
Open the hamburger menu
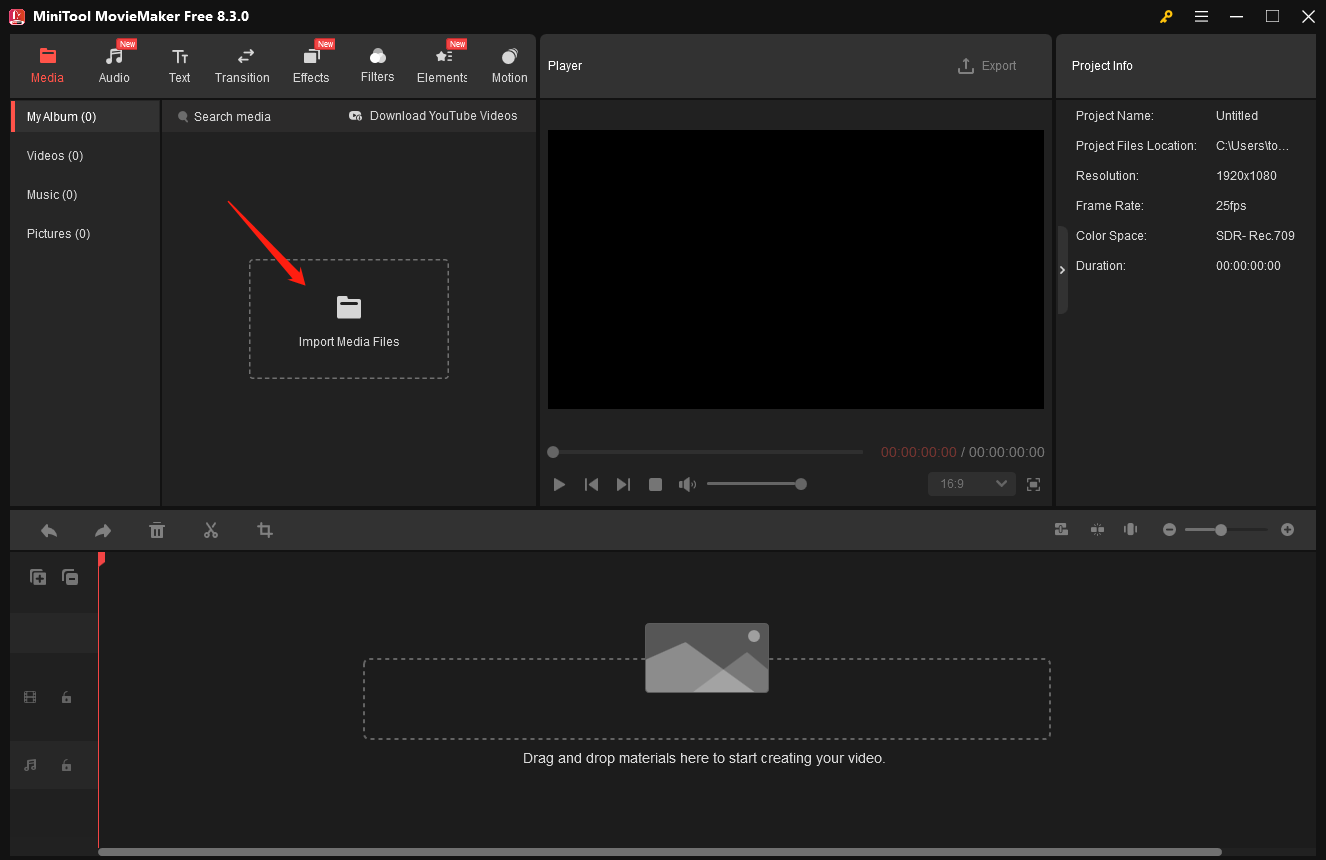[1201, 16]
